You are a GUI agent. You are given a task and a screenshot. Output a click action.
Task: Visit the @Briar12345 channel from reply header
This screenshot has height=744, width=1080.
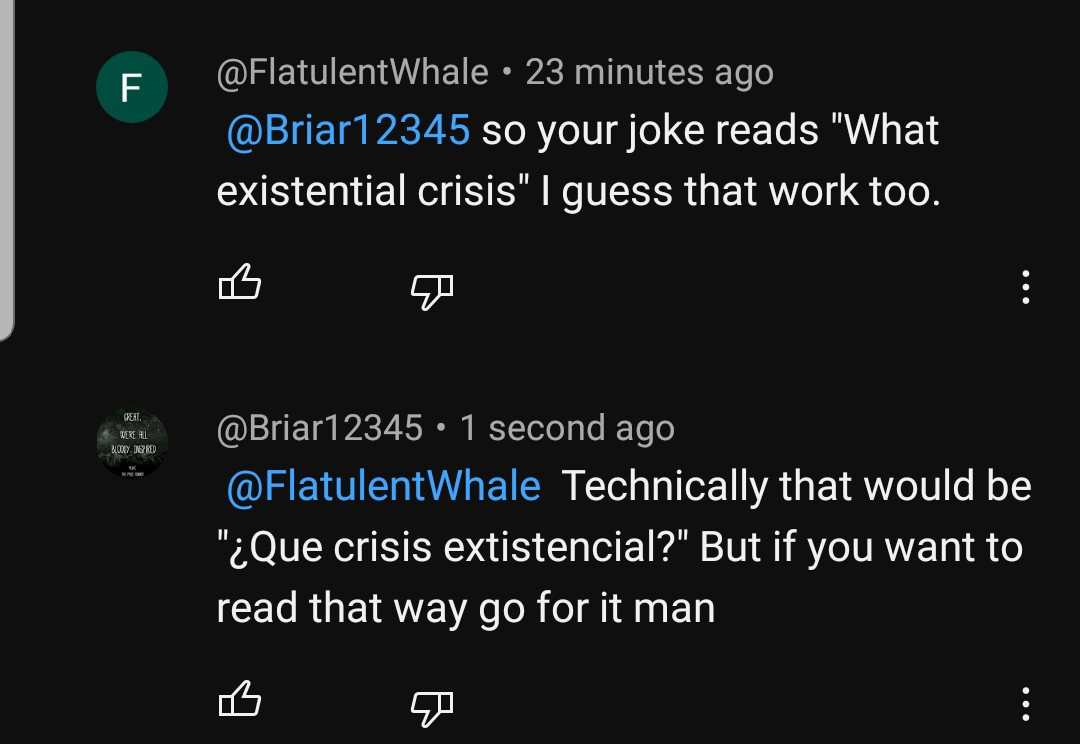(x=319, y=428)
